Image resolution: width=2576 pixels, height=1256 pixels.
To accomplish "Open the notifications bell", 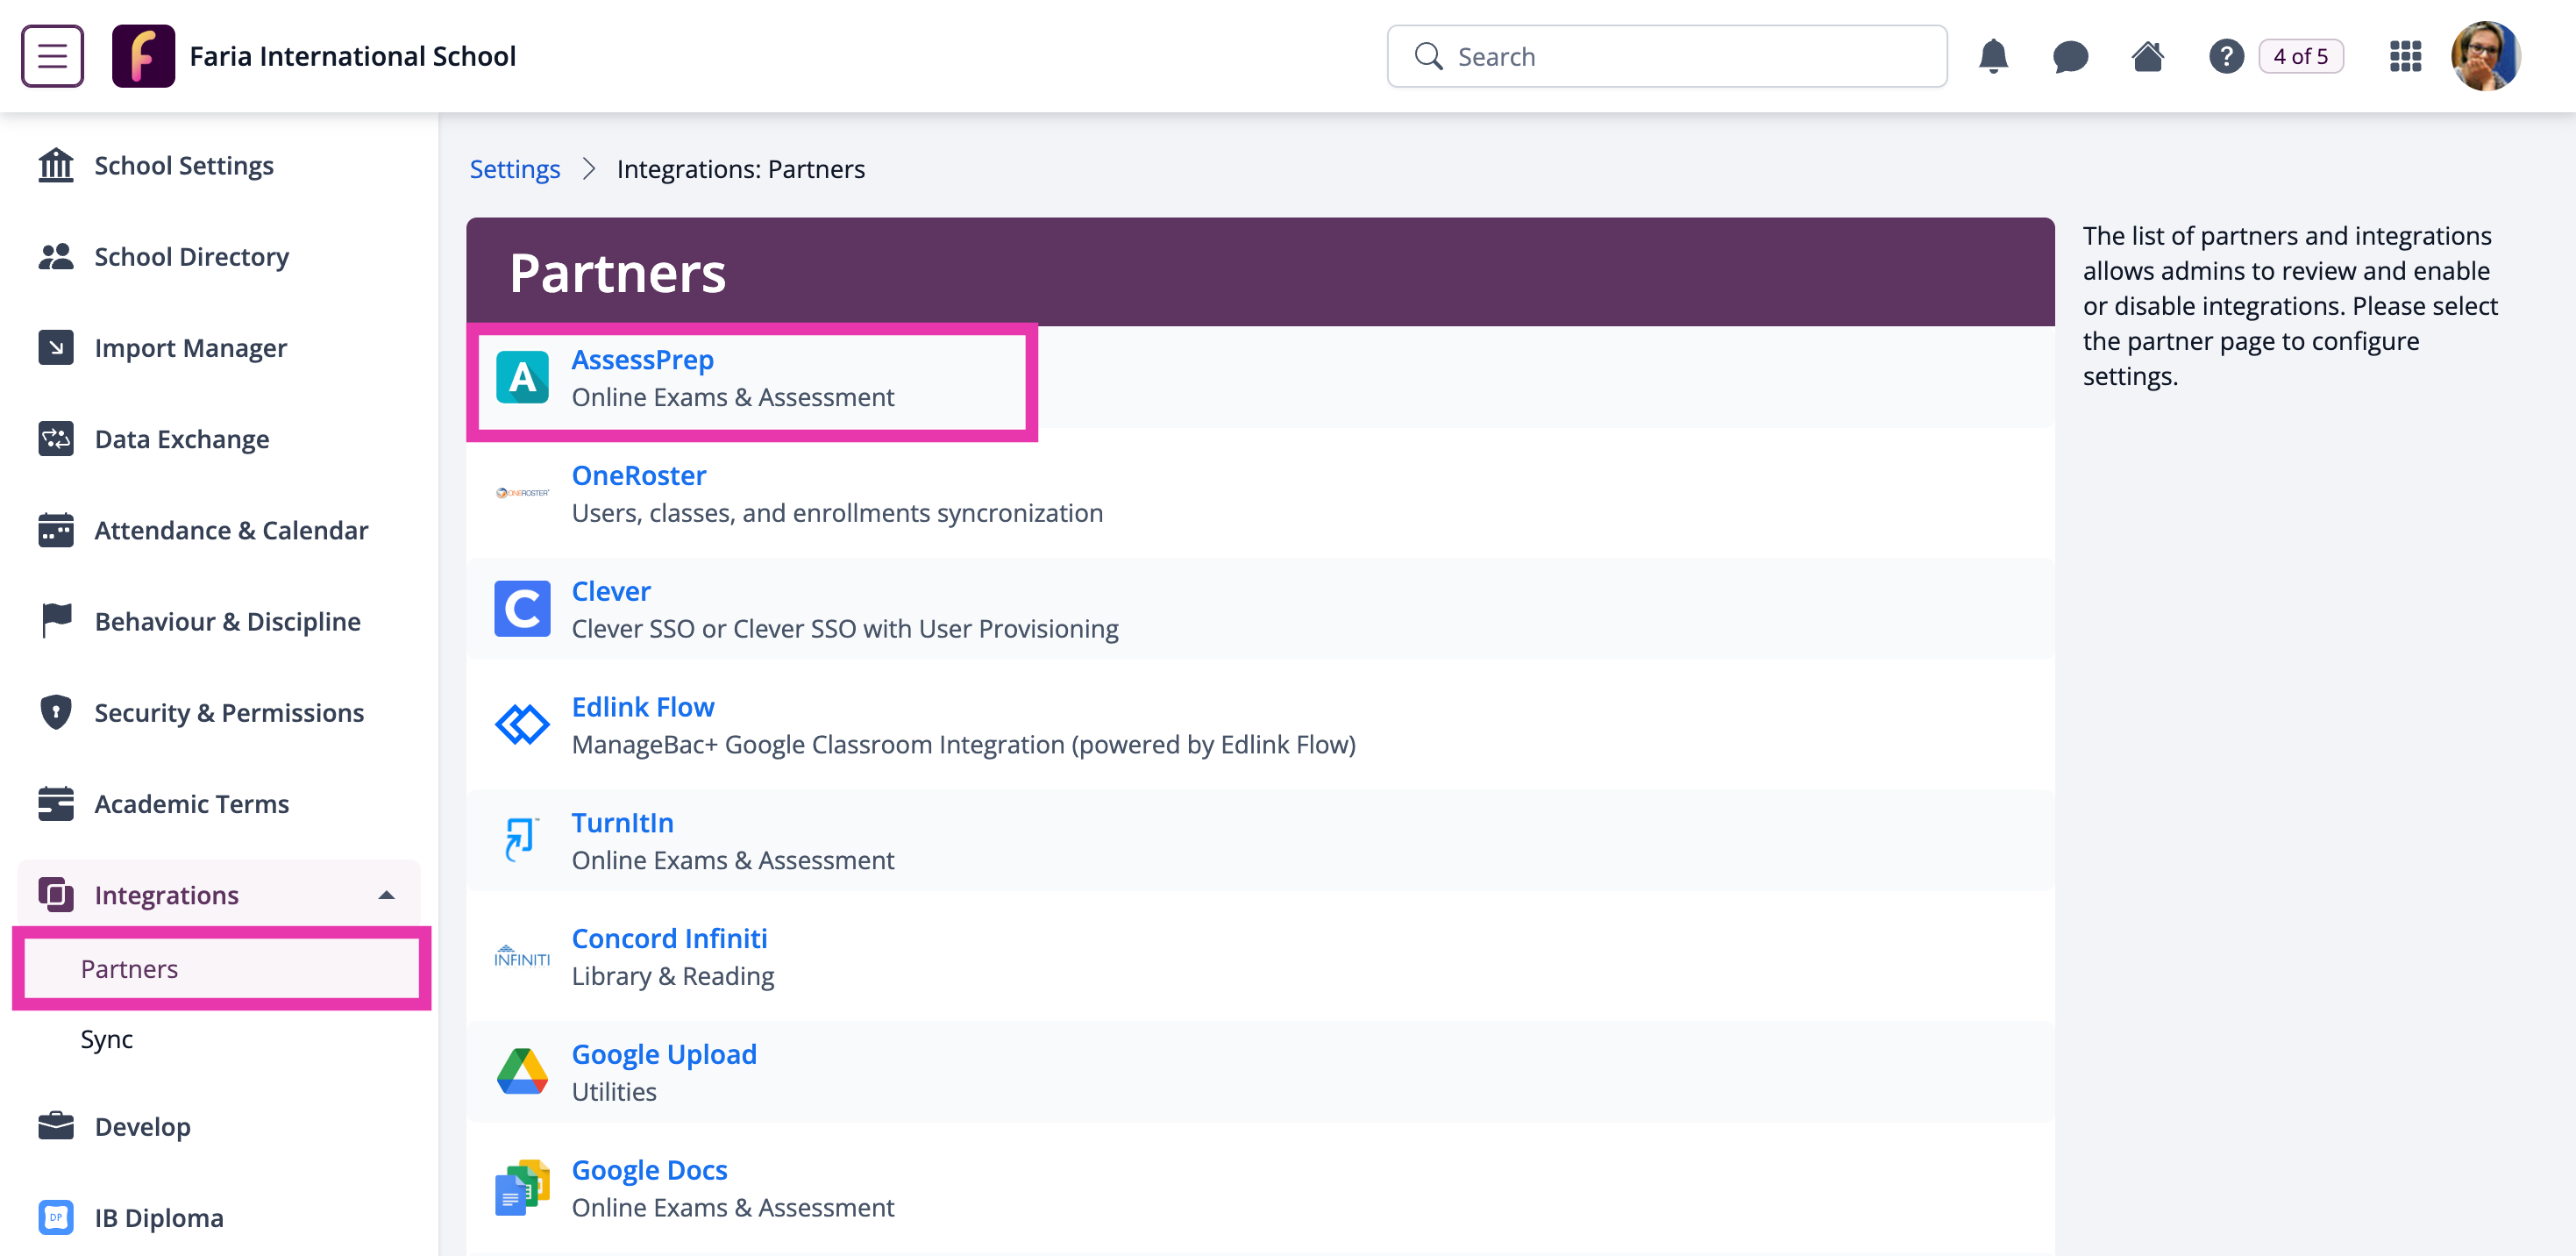I will (1993, 56).
